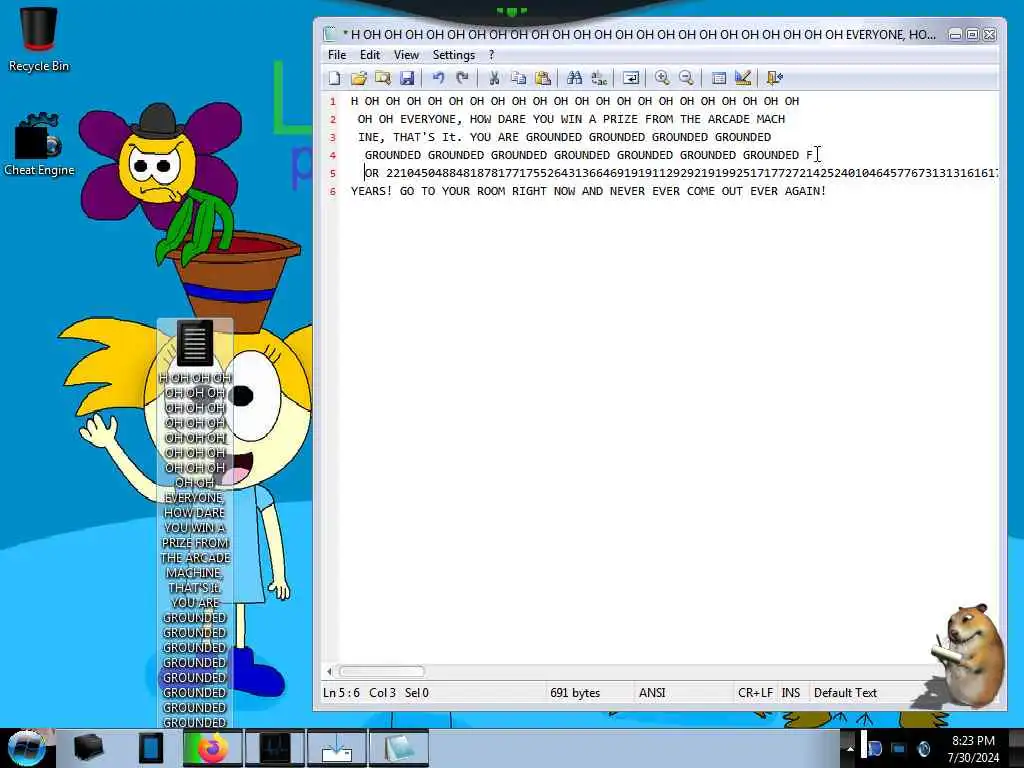
Task: Click the Browse files magnifier-folder icon
Action: click(383, 78)
